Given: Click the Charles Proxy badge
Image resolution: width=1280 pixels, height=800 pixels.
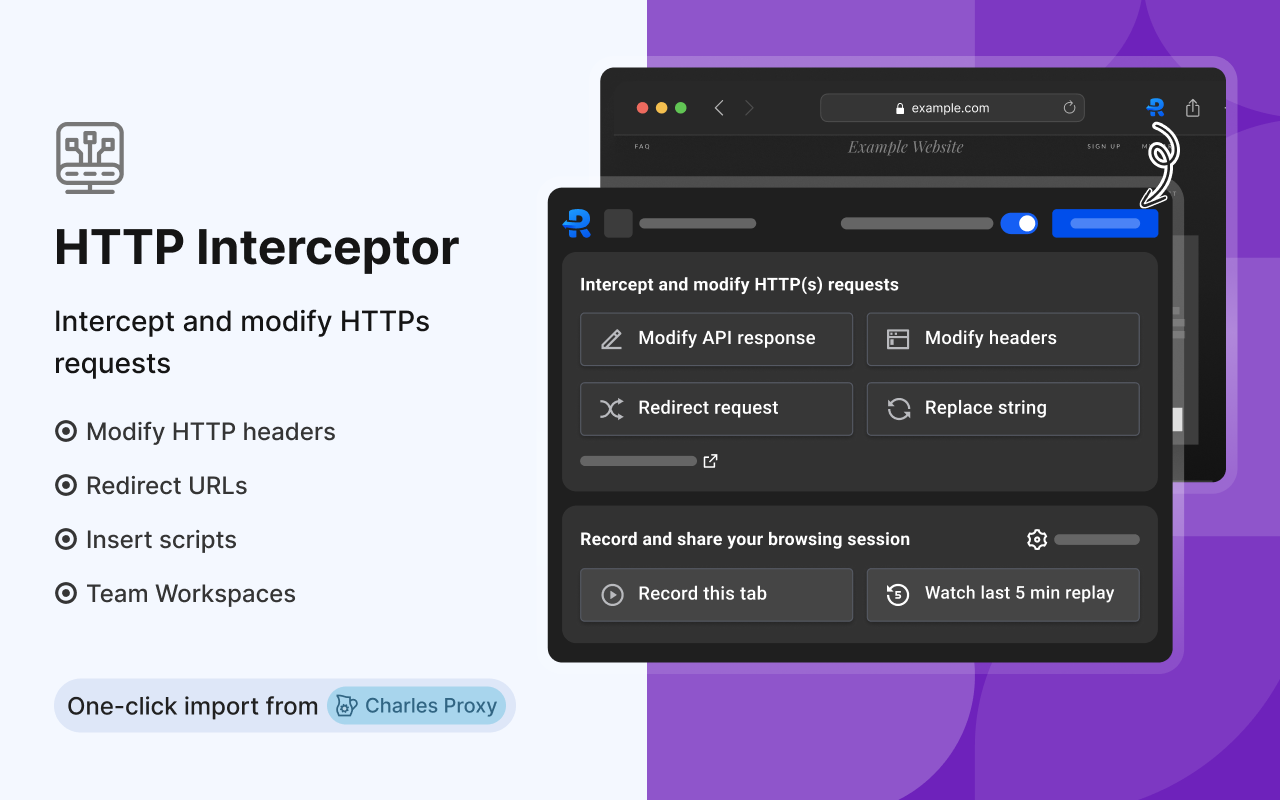Looking at the screenshot, I should [x=416, y=706].
